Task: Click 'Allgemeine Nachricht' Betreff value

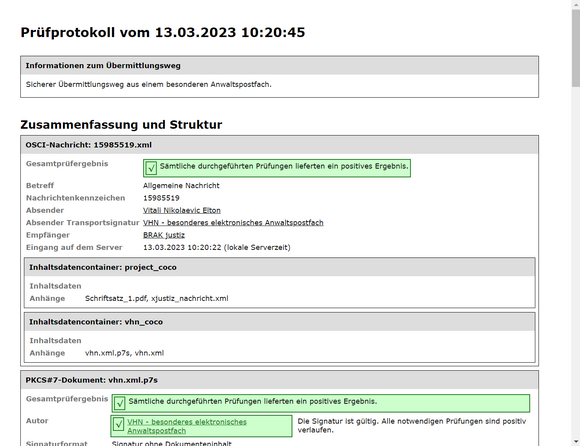Action: click(181, 186)
